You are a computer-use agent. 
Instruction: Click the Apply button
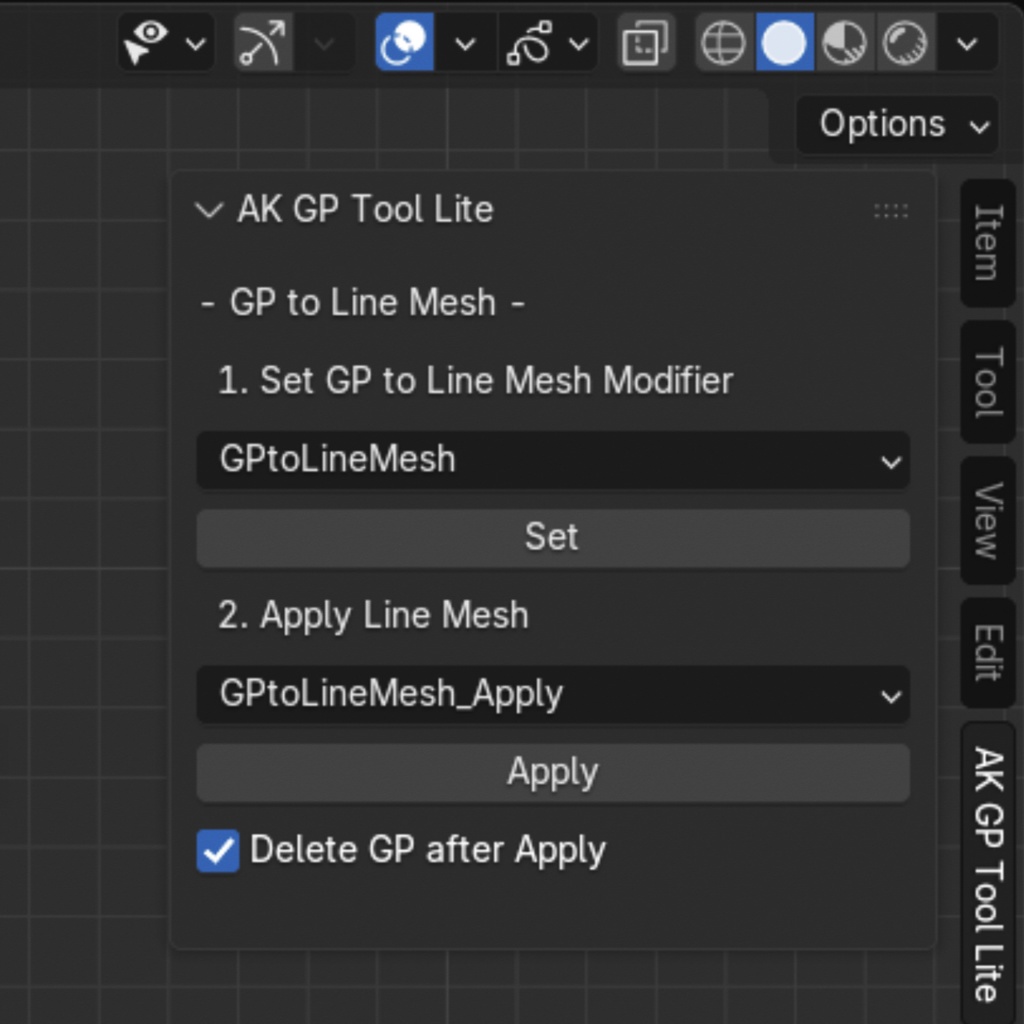point(553,772)
